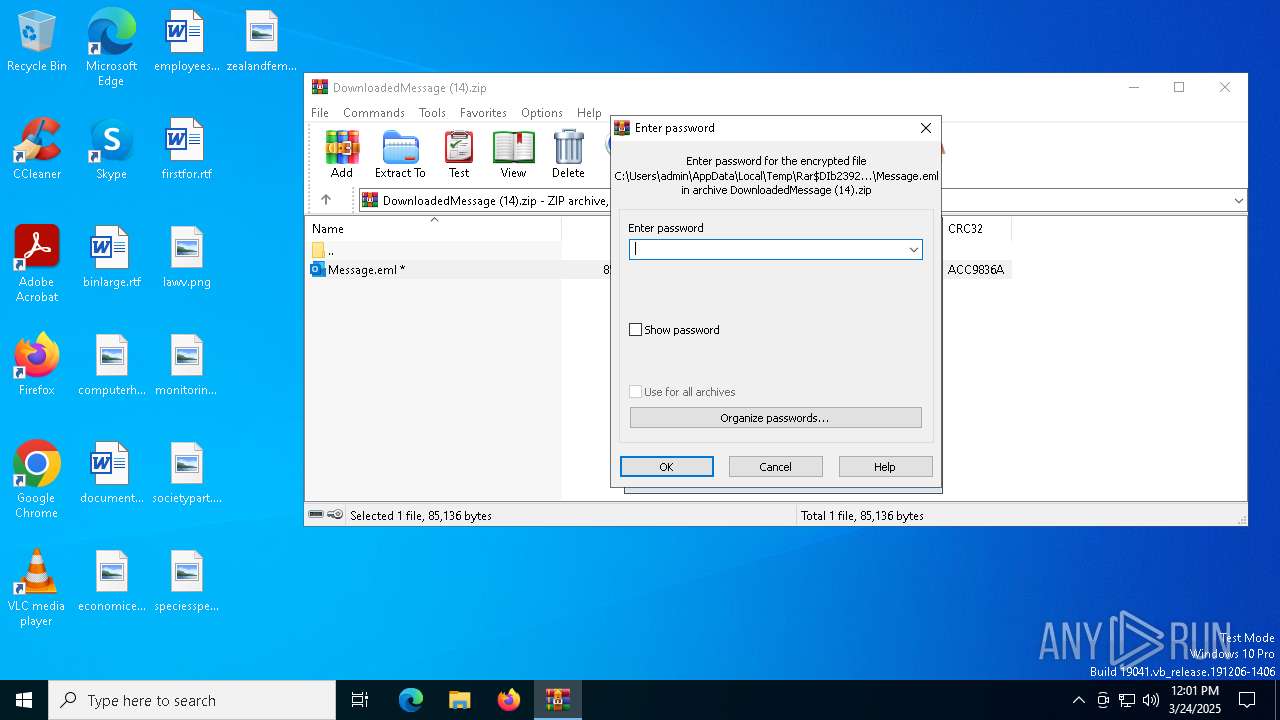
Task: Select the employees Word document on desktop
Action: coord(186,42)
